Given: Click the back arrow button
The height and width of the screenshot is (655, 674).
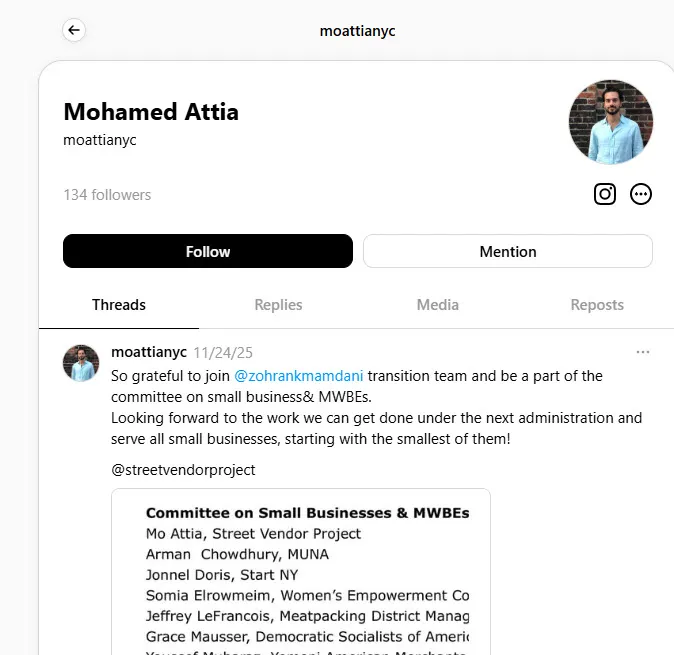Looking at the screenshot, I should pyautogui.click(x=74, y=30).
